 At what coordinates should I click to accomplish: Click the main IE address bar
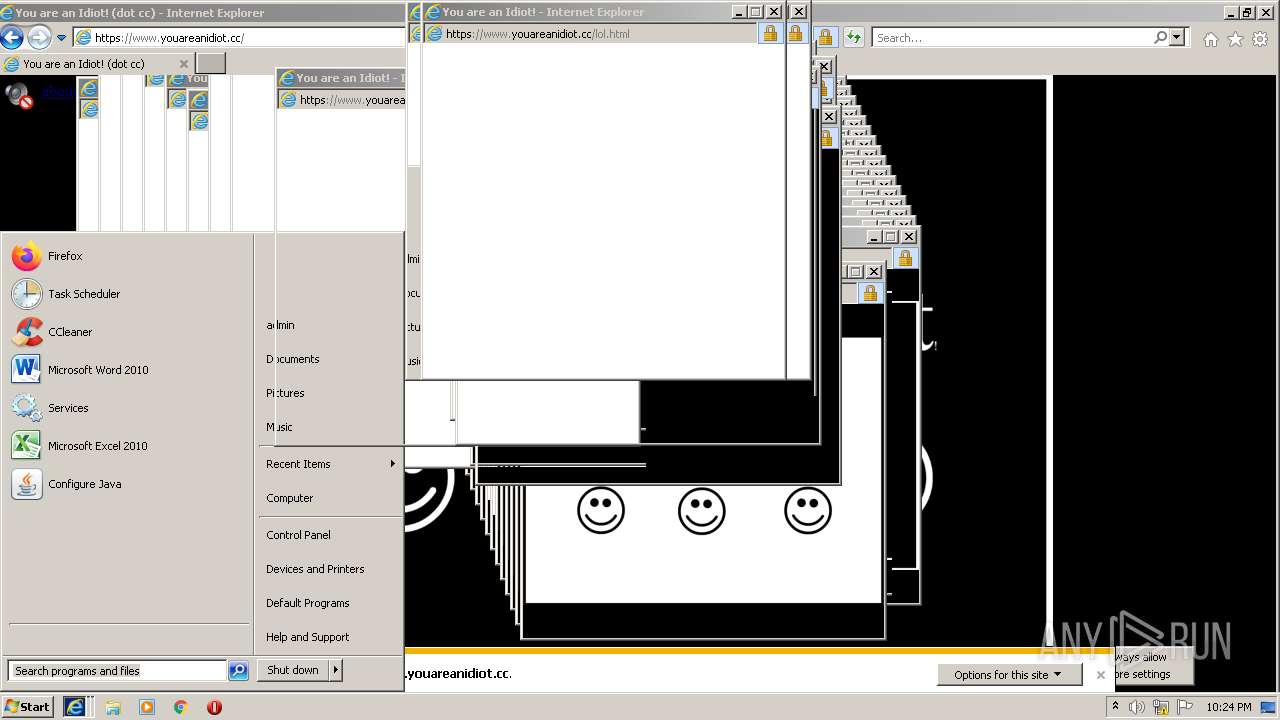tap(238, 38)
